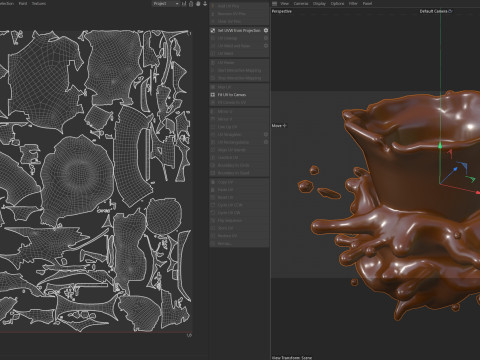Open the UV editor Textures menu

(x=39, y=3)
